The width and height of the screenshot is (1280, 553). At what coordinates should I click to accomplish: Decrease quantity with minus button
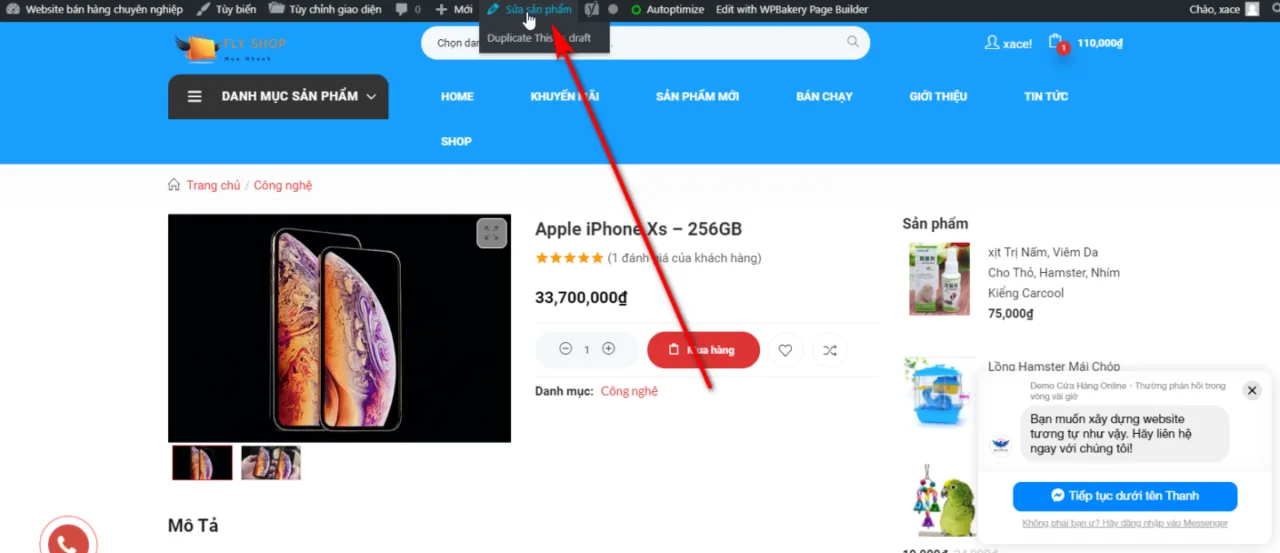click(x=565, y=349)
